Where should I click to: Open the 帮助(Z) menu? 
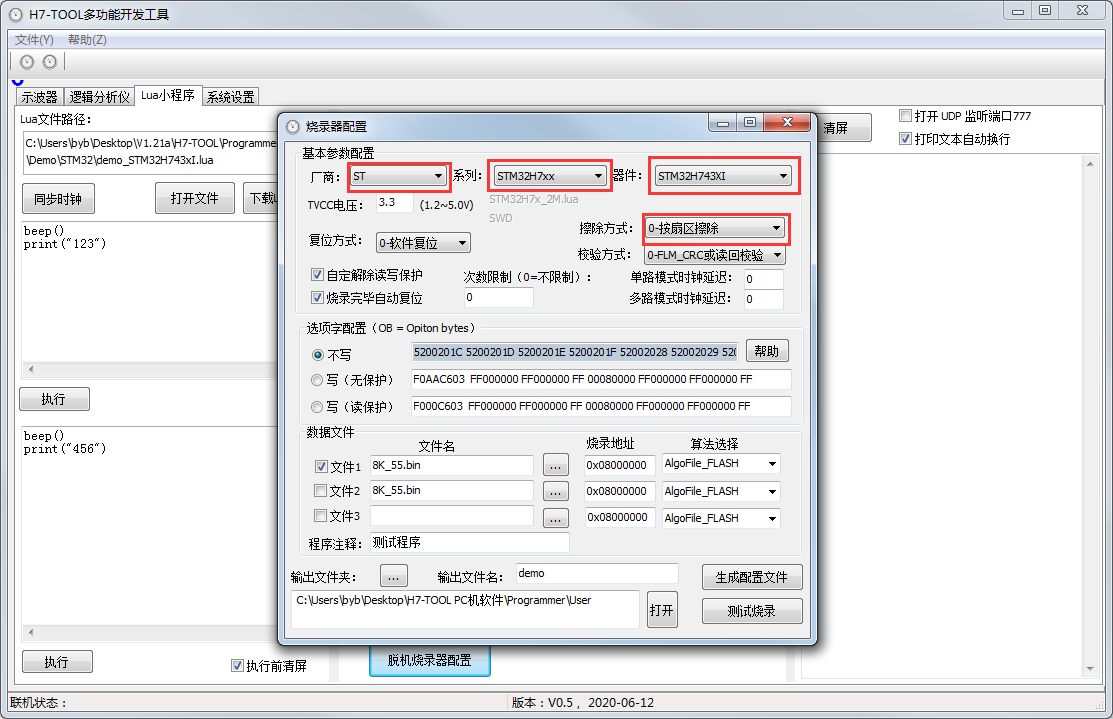click(x=87, y=40)
